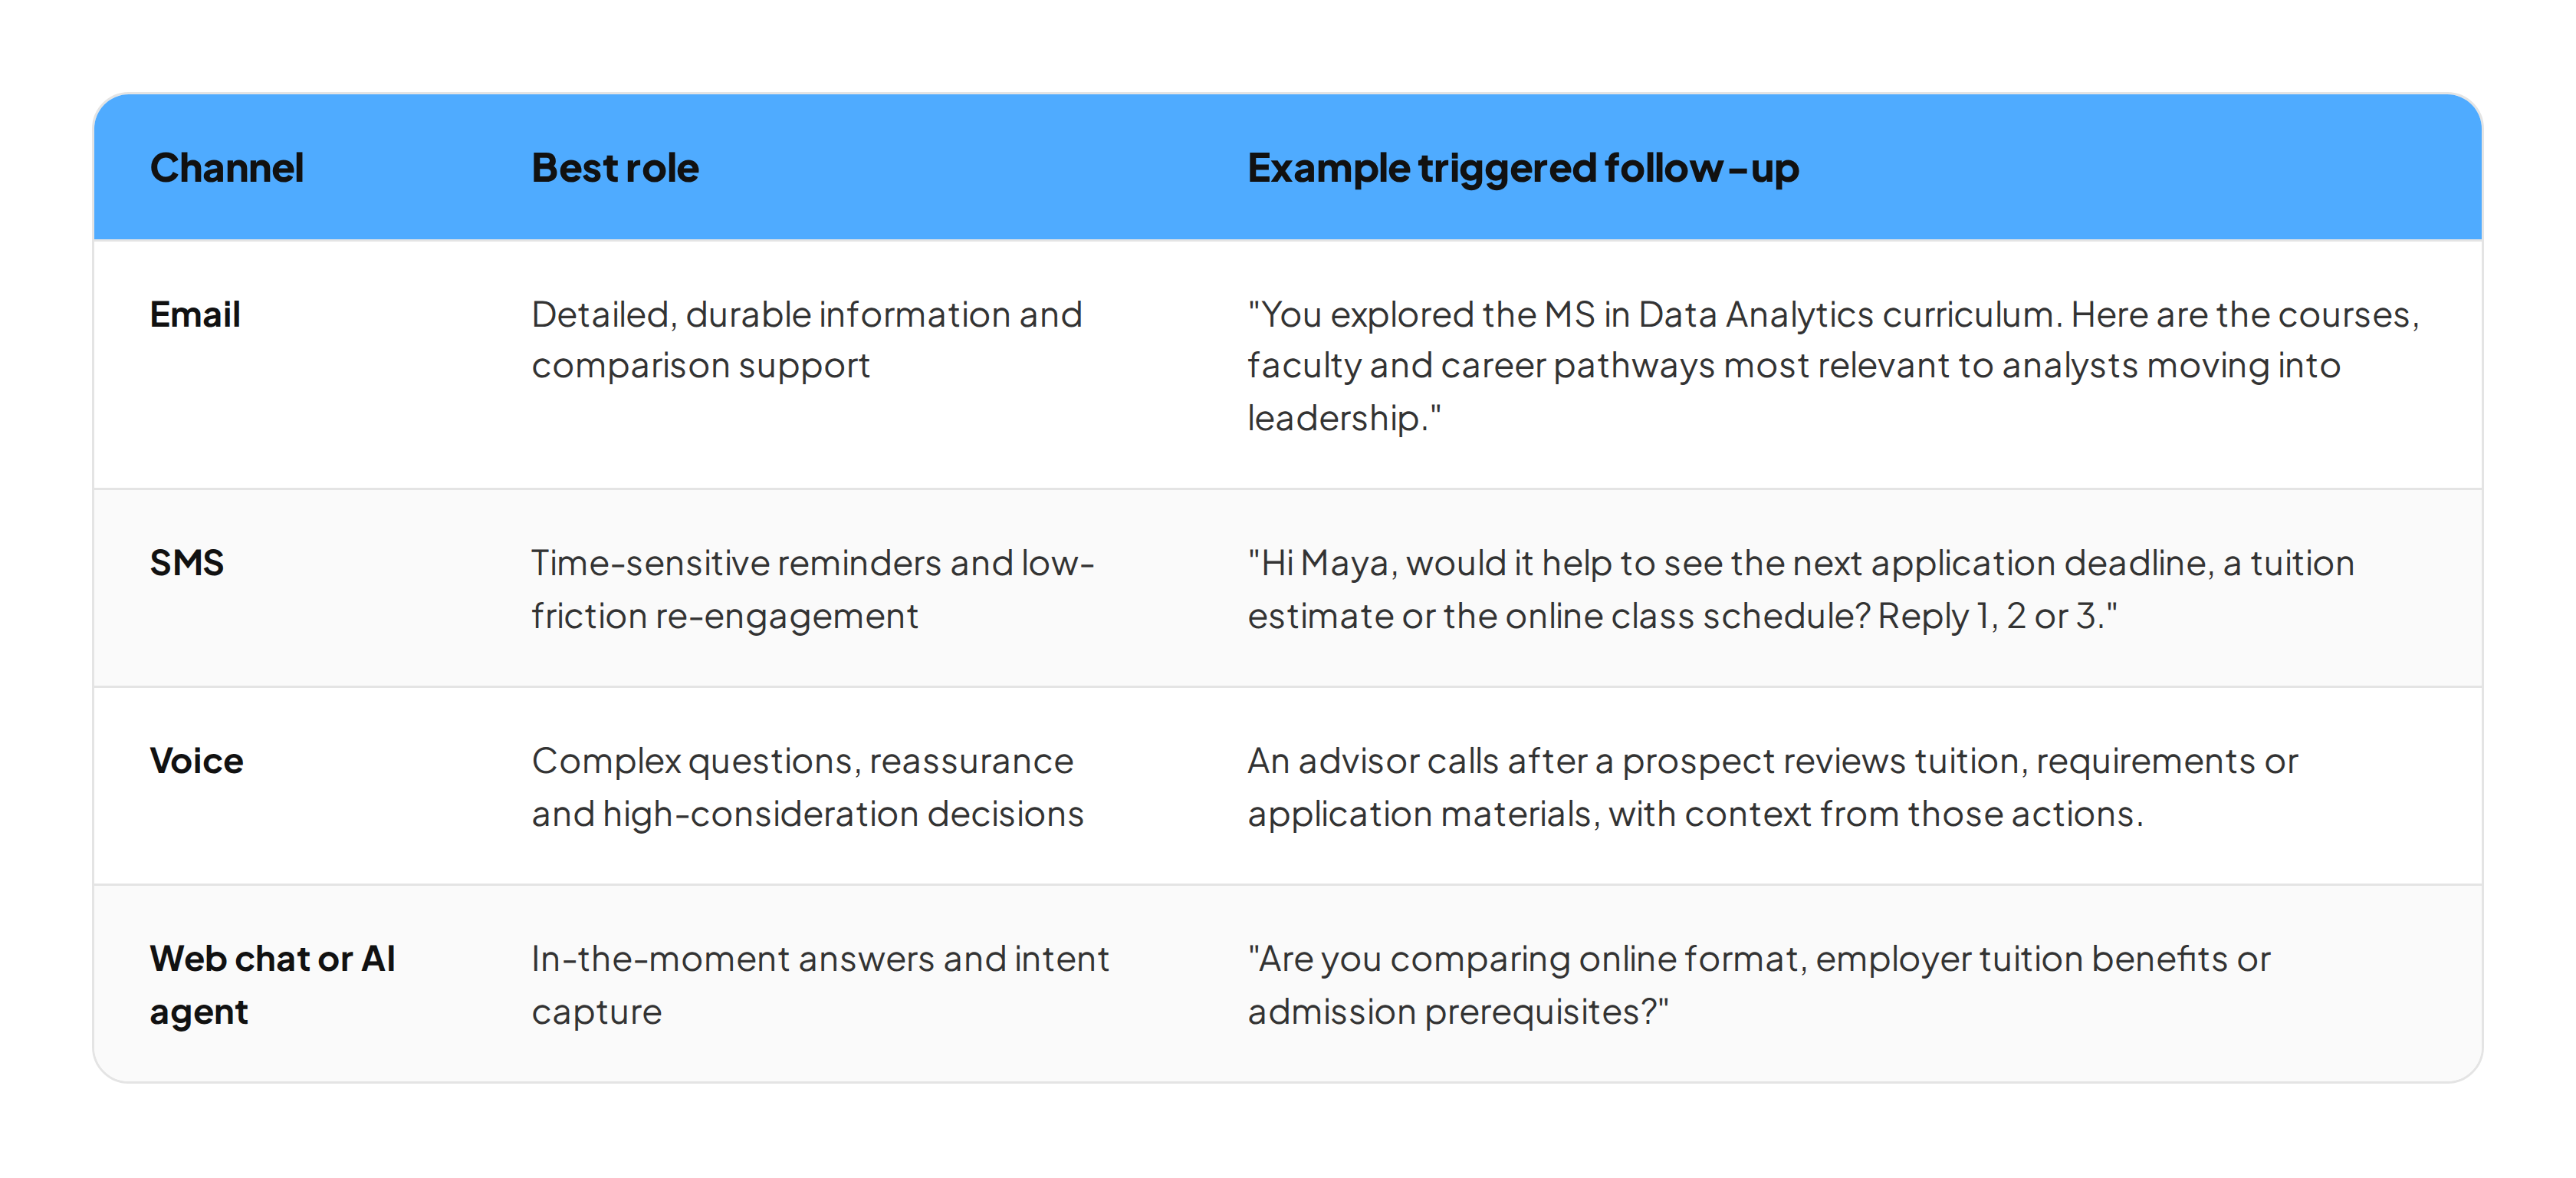Click admission prerequisites text

coord(1458,1012)
